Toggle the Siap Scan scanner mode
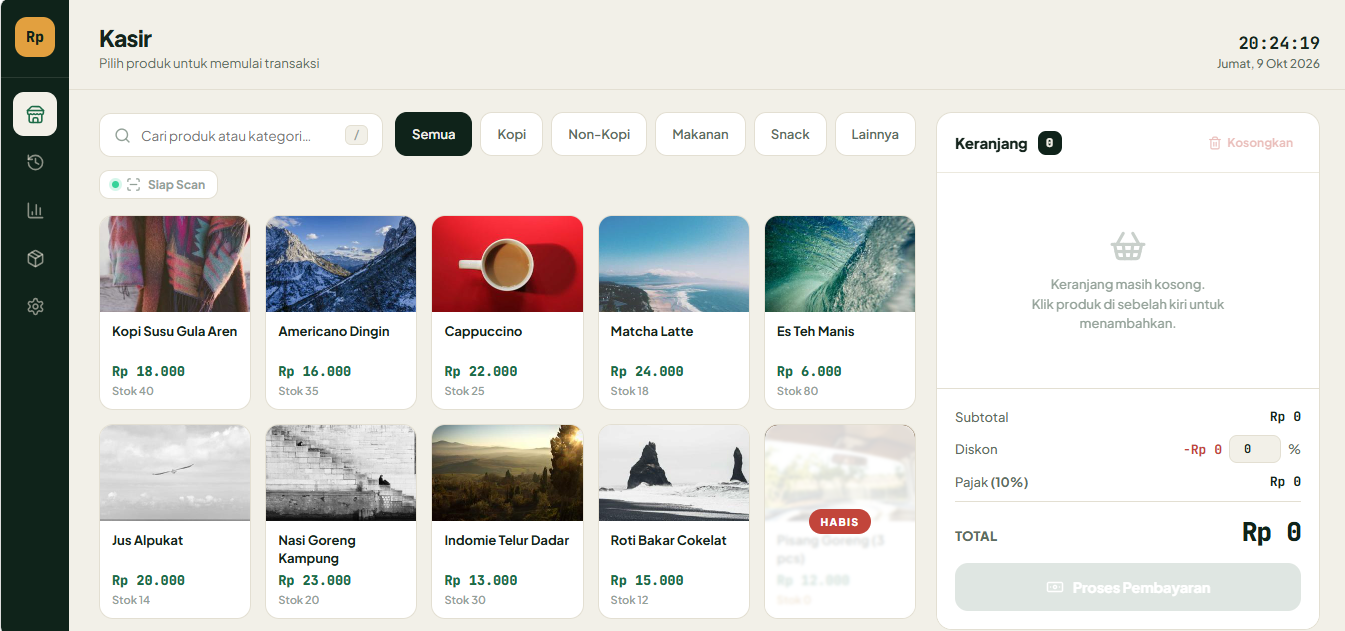The width and height of the screenshot is (1345, 631). pos(158,185)
